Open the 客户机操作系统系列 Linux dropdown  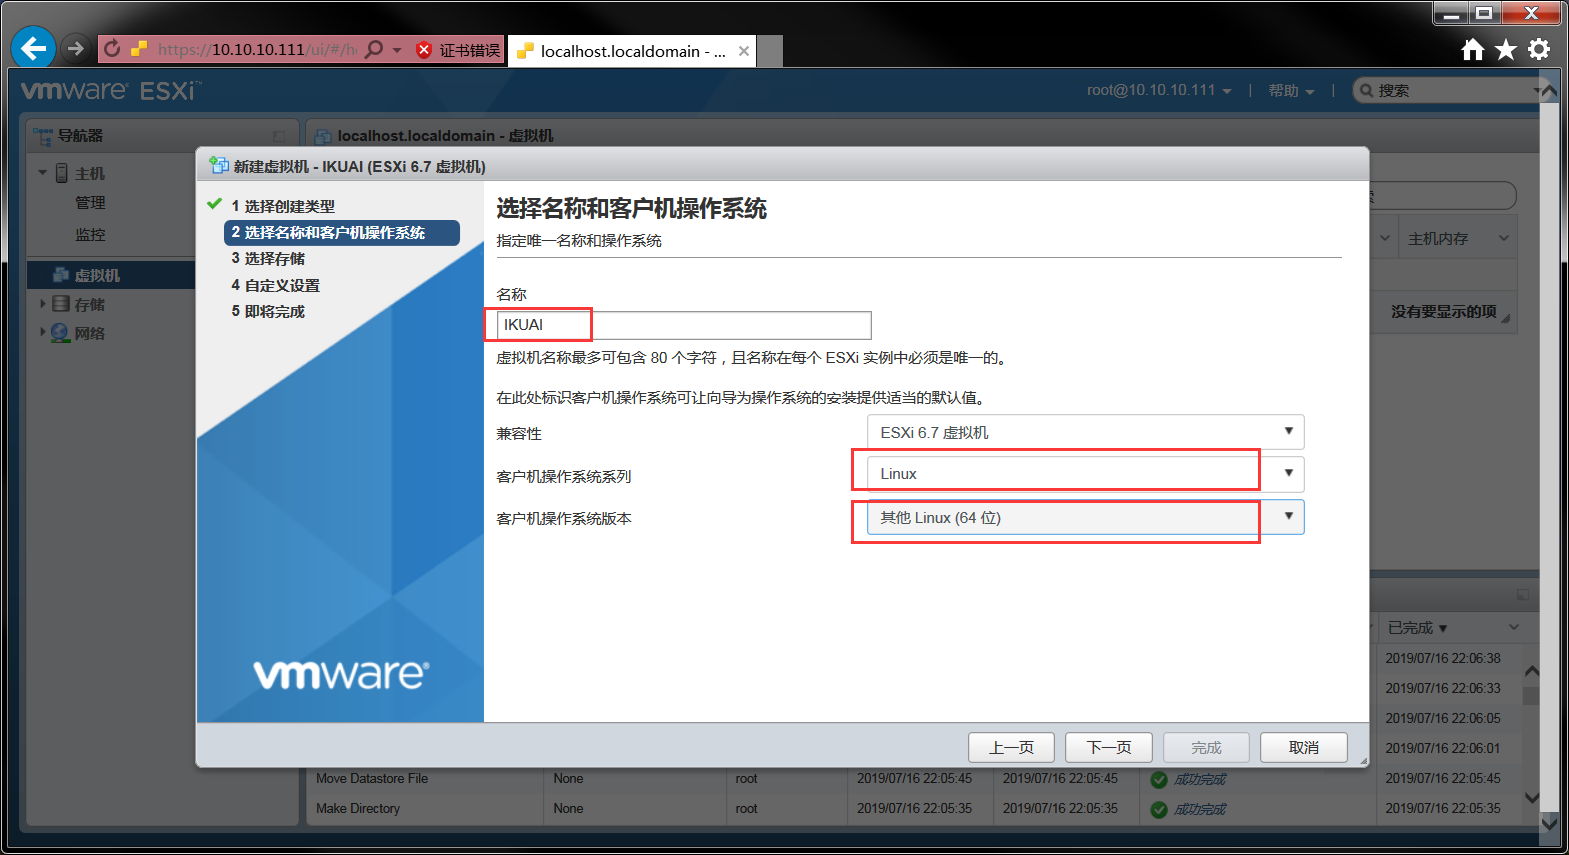pyautogui.click(x=1085, y=474)
